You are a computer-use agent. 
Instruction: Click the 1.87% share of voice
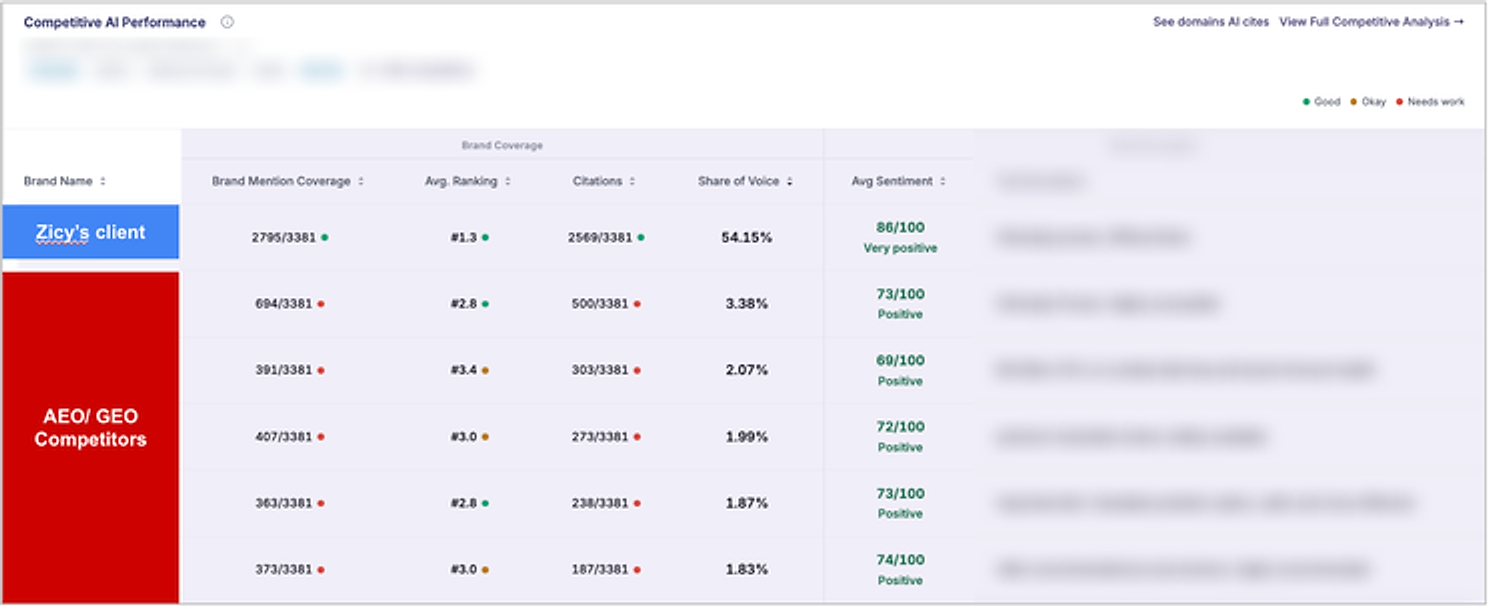pyautogui.click(x=747, y=503)
